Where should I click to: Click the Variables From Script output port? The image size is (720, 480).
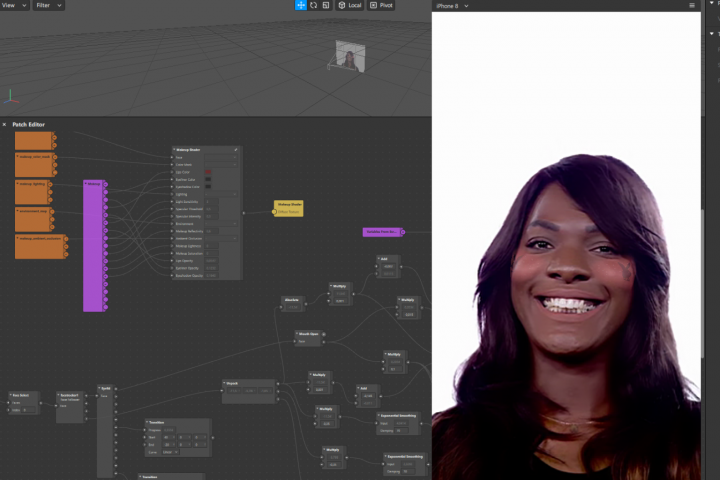coord(403,232)
